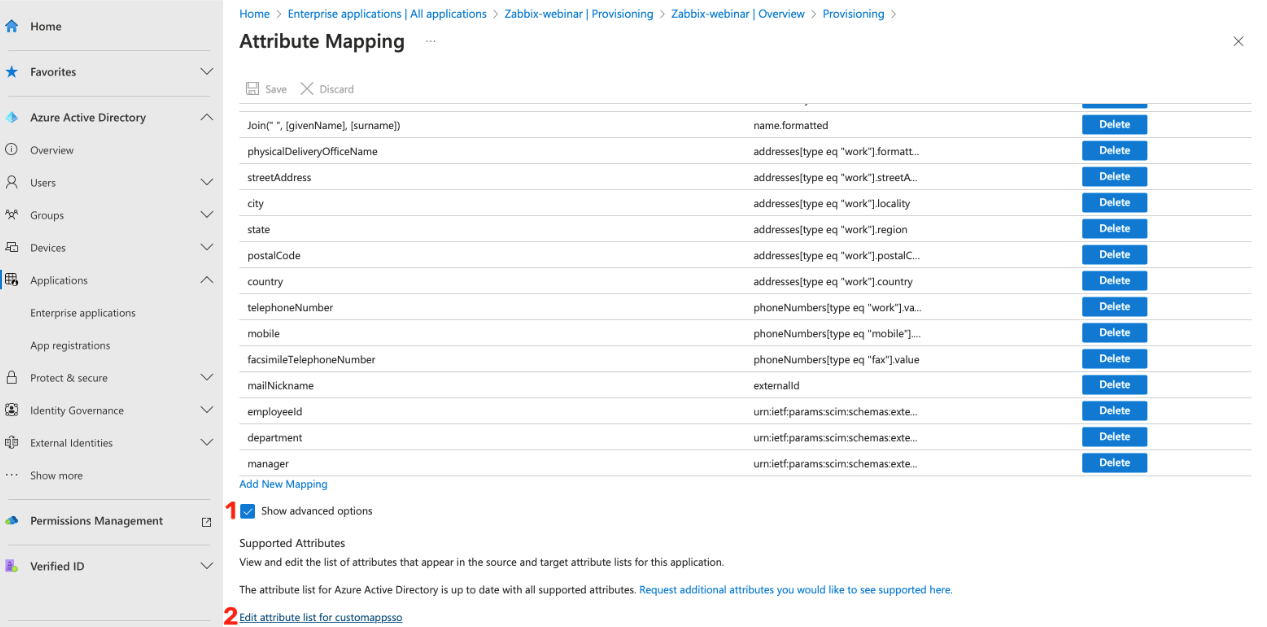
Task: Click the Devices icon
Action: (12, 247)
